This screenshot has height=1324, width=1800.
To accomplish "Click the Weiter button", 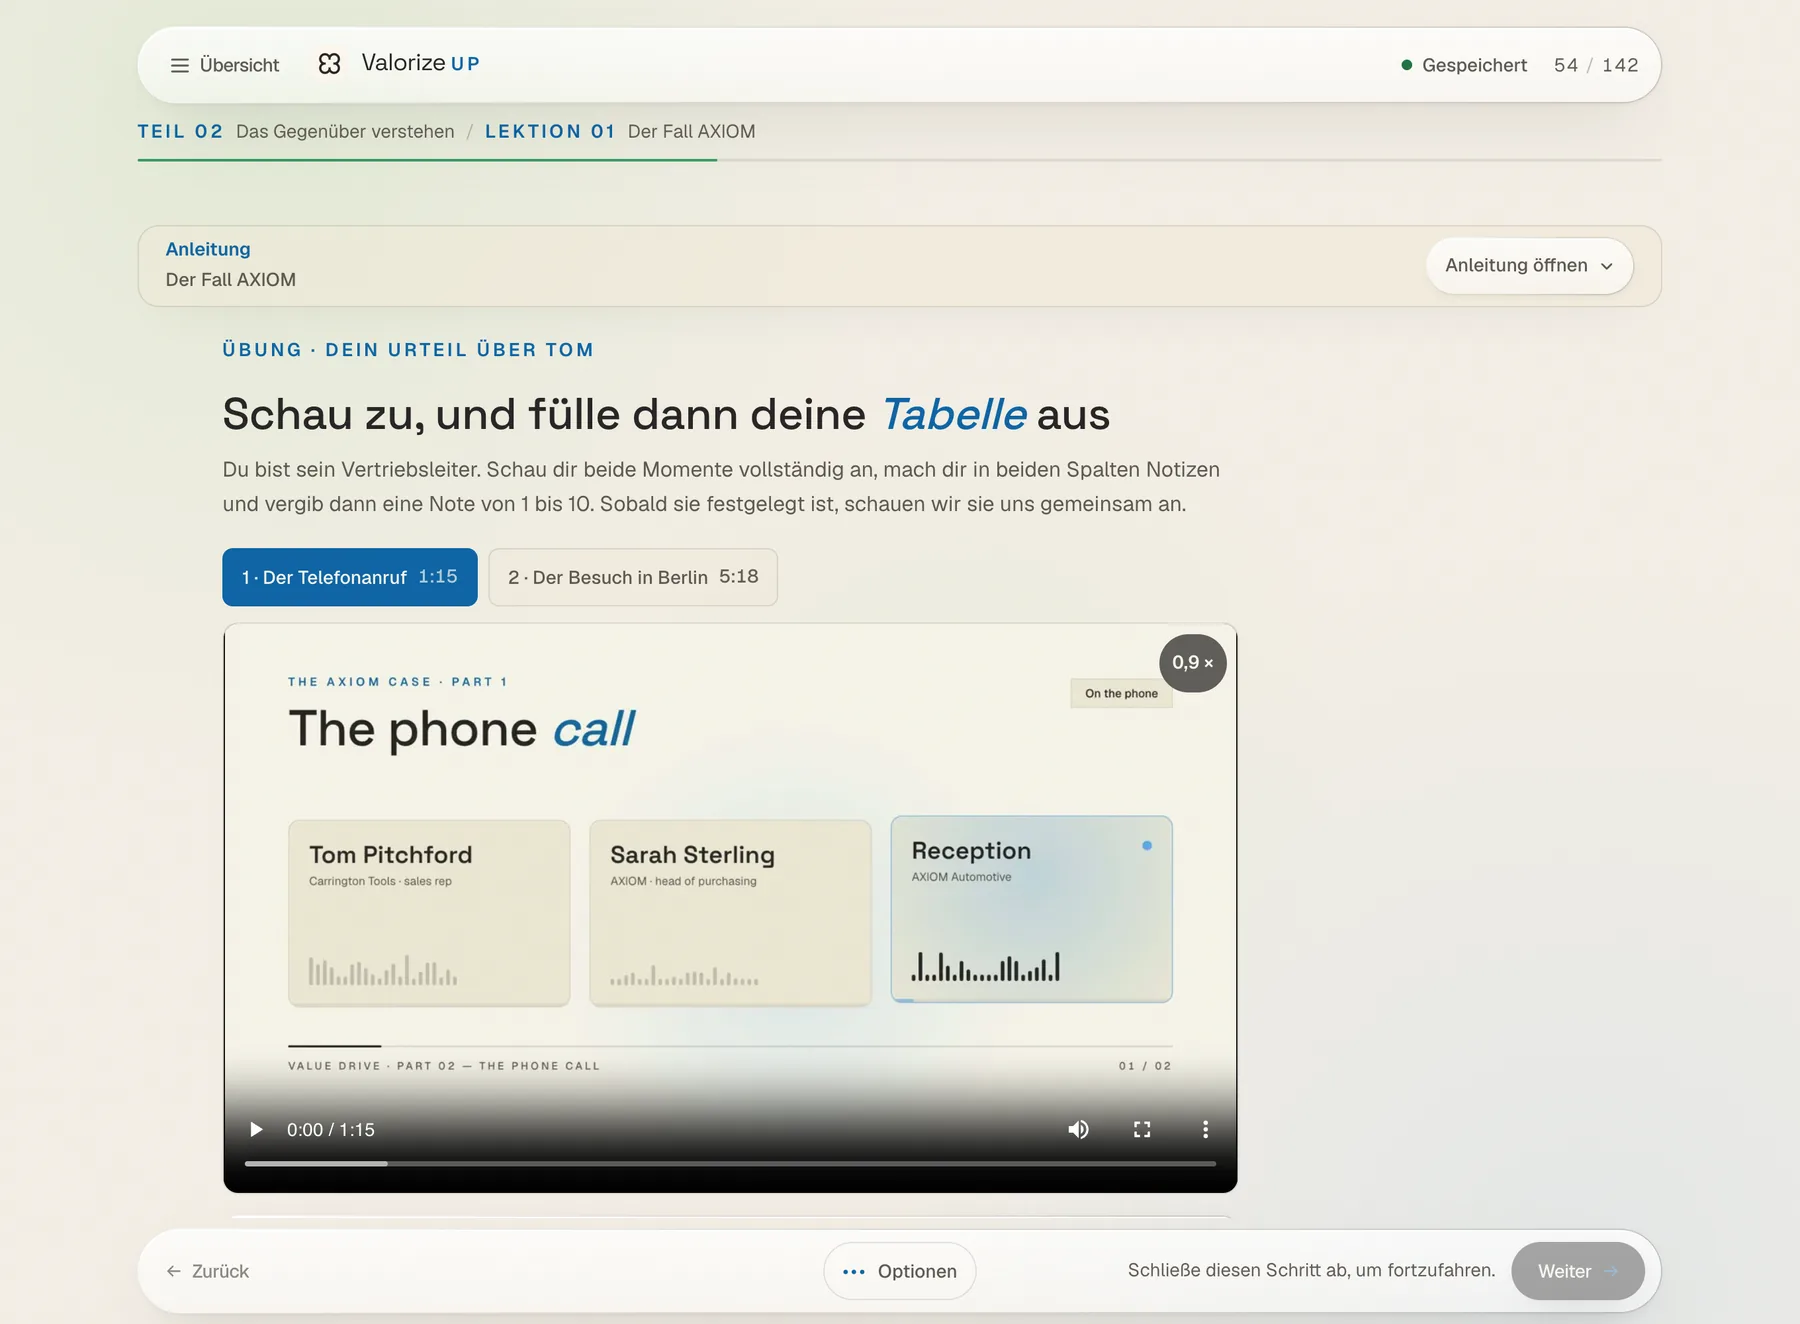I will (x=1578, y=1271).
